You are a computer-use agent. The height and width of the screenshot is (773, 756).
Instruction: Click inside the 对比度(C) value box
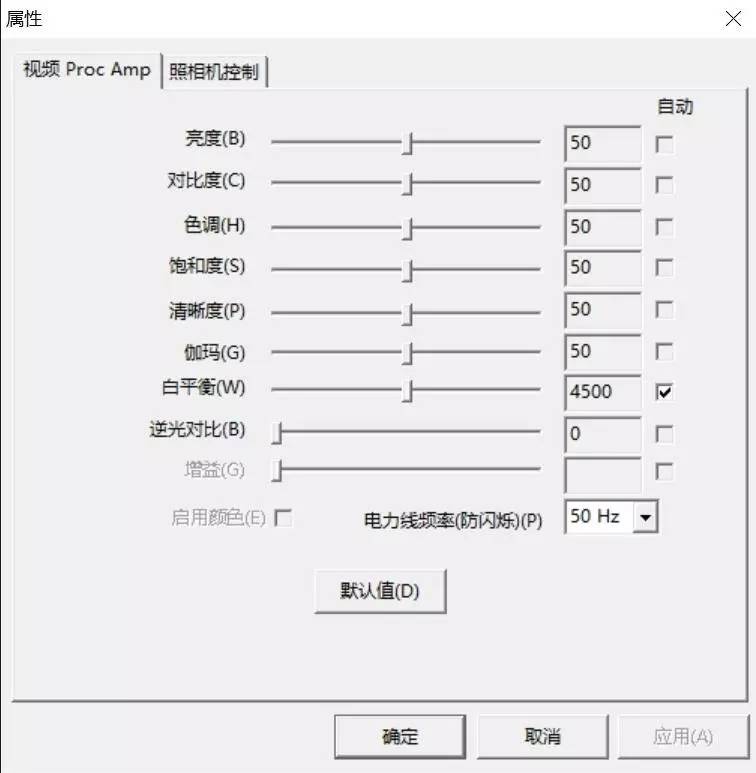click(603, 185)
